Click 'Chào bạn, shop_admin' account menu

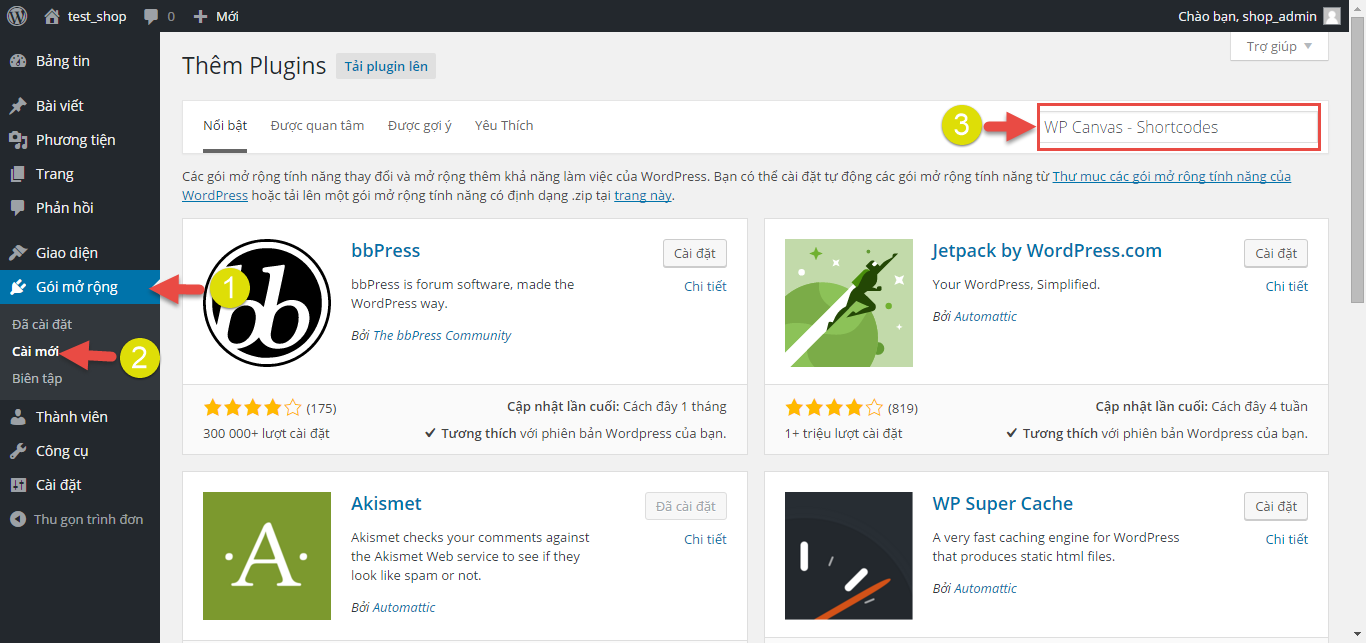(1260, 16)
